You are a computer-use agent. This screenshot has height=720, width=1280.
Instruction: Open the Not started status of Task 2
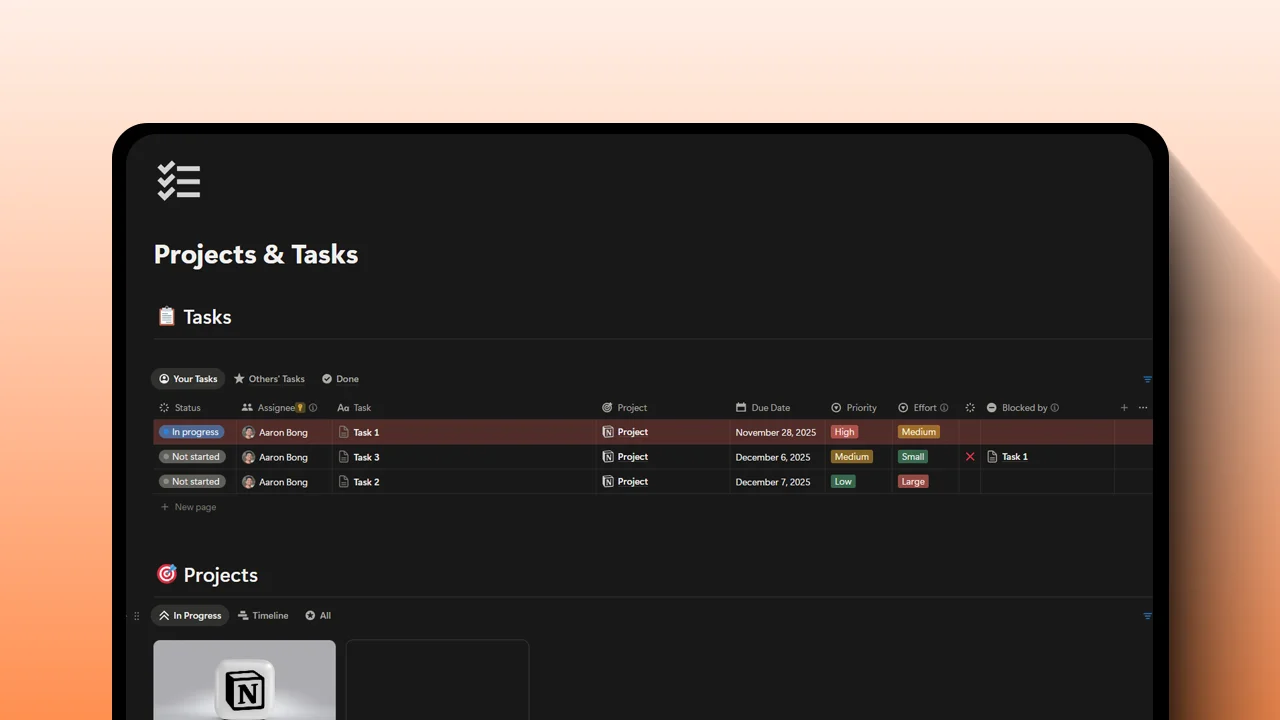pos(192,482)
